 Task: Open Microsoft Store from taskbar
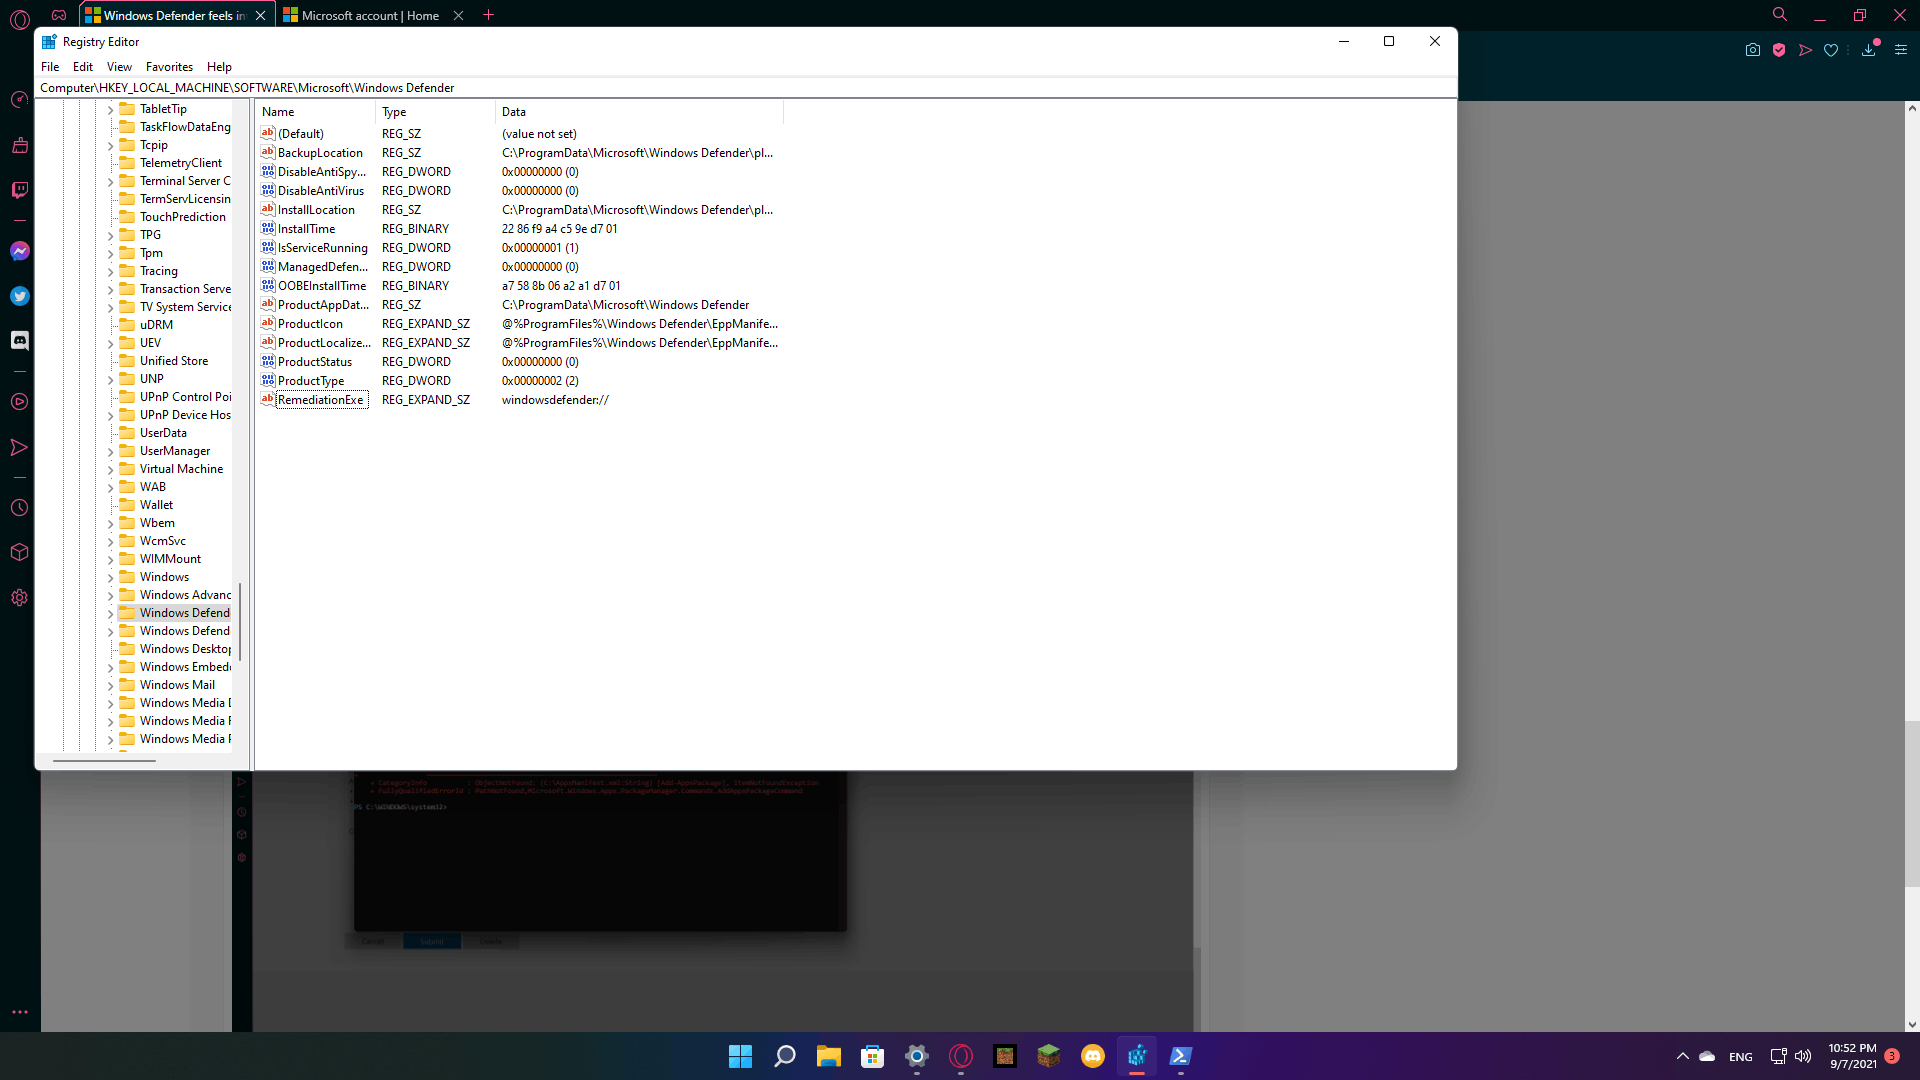coord(872,1056)
